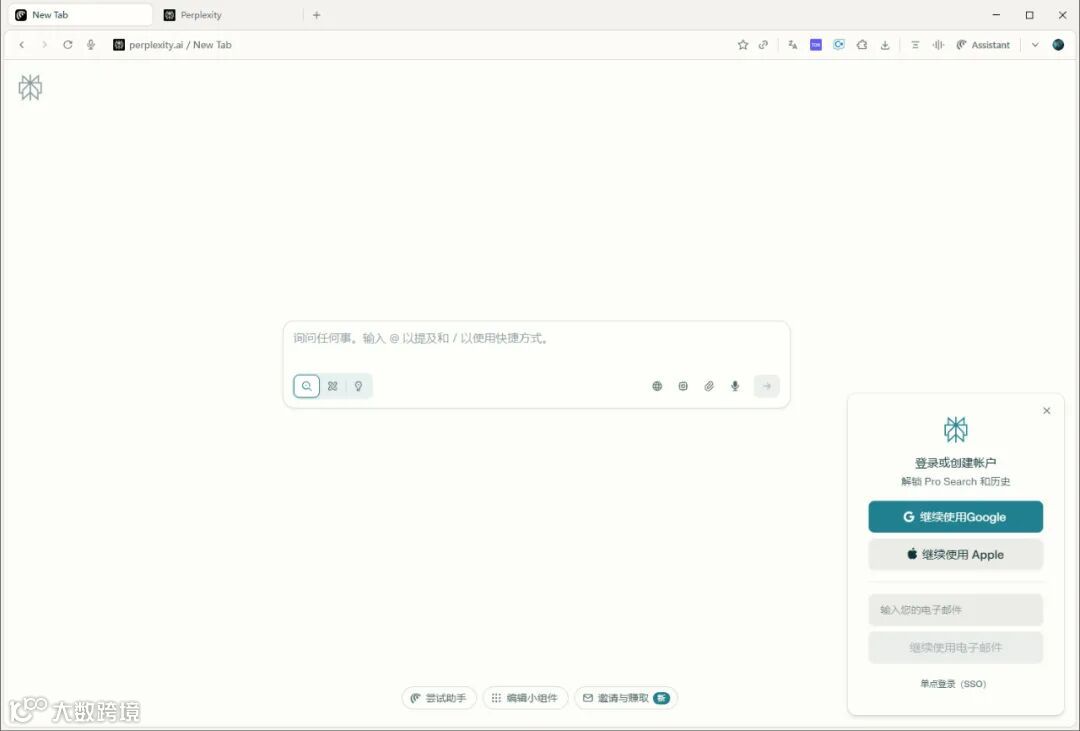The width and height of the screenshot is (1080, 731).
Task: Click the email address input field
Action: [955, 610]
